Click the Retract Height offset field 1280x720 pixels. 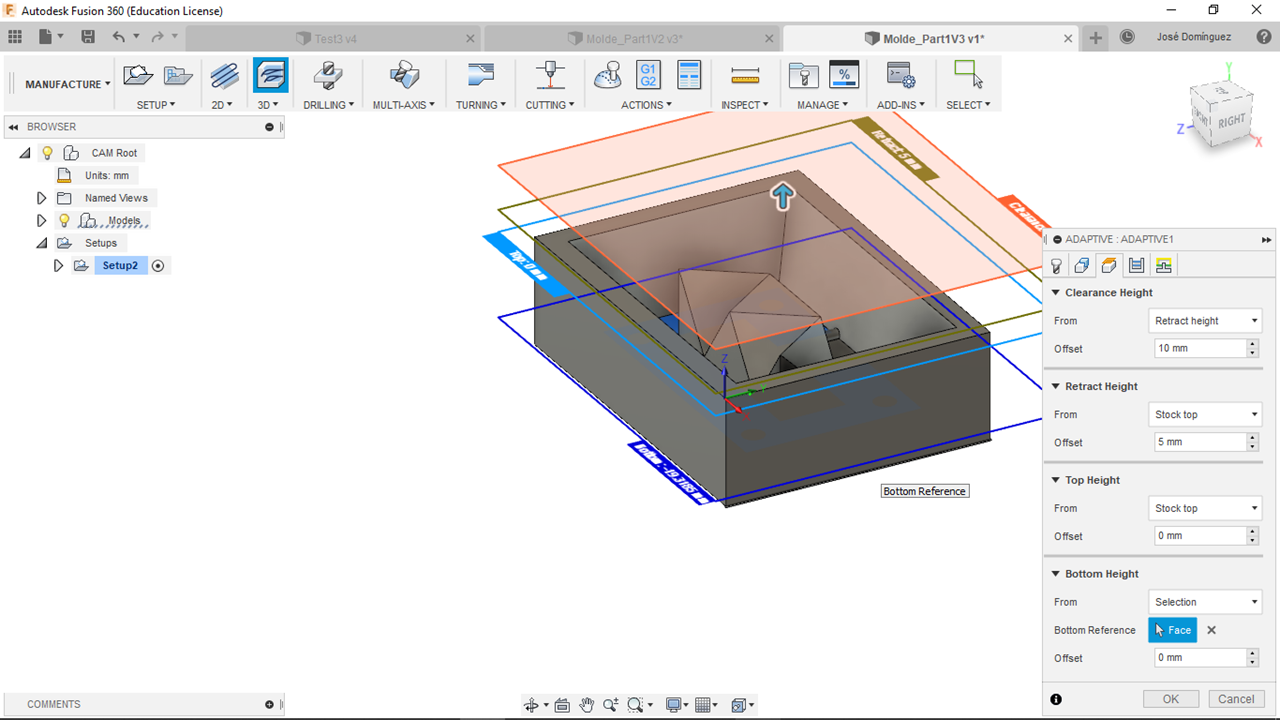click(x=1197, y=442)
